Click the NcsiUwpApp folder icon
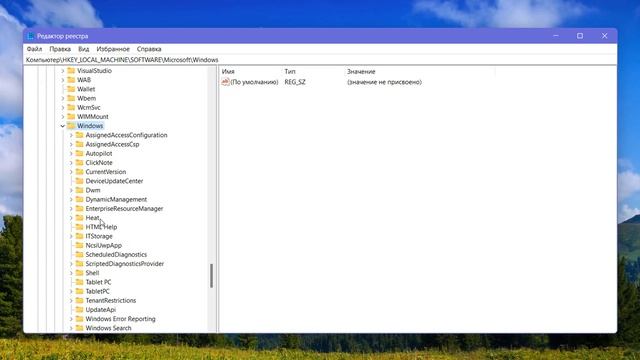The image size is (640, 360). (x=80, y=245)
